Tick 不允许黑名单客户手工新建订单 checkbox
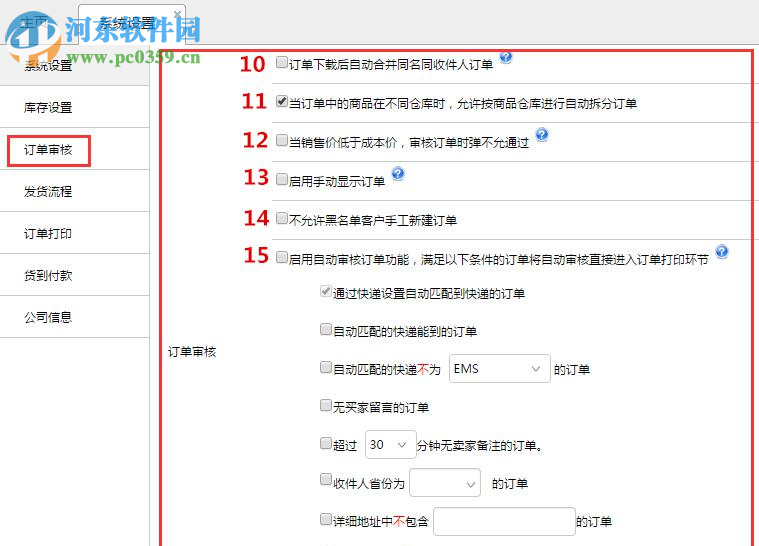 [282, 218]
